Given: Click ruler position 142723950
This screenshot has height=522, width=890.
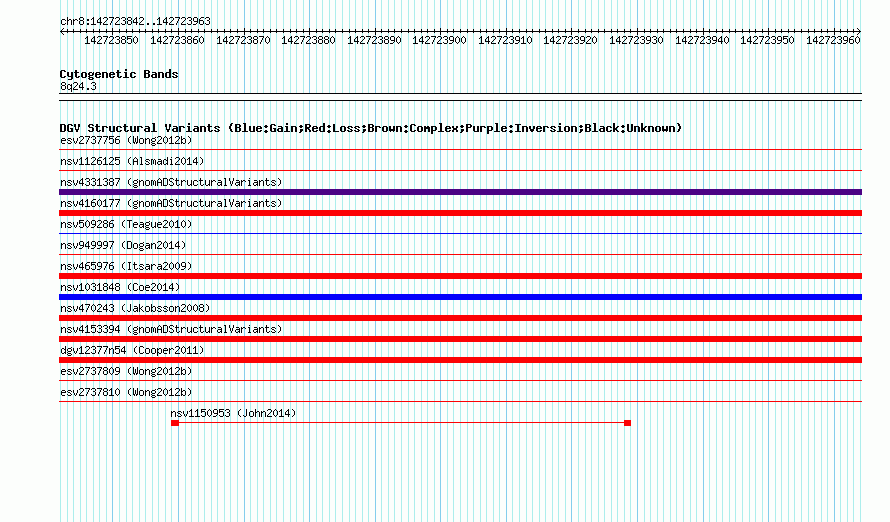Looking at the screenshot, I should click(x=767, y=40).
